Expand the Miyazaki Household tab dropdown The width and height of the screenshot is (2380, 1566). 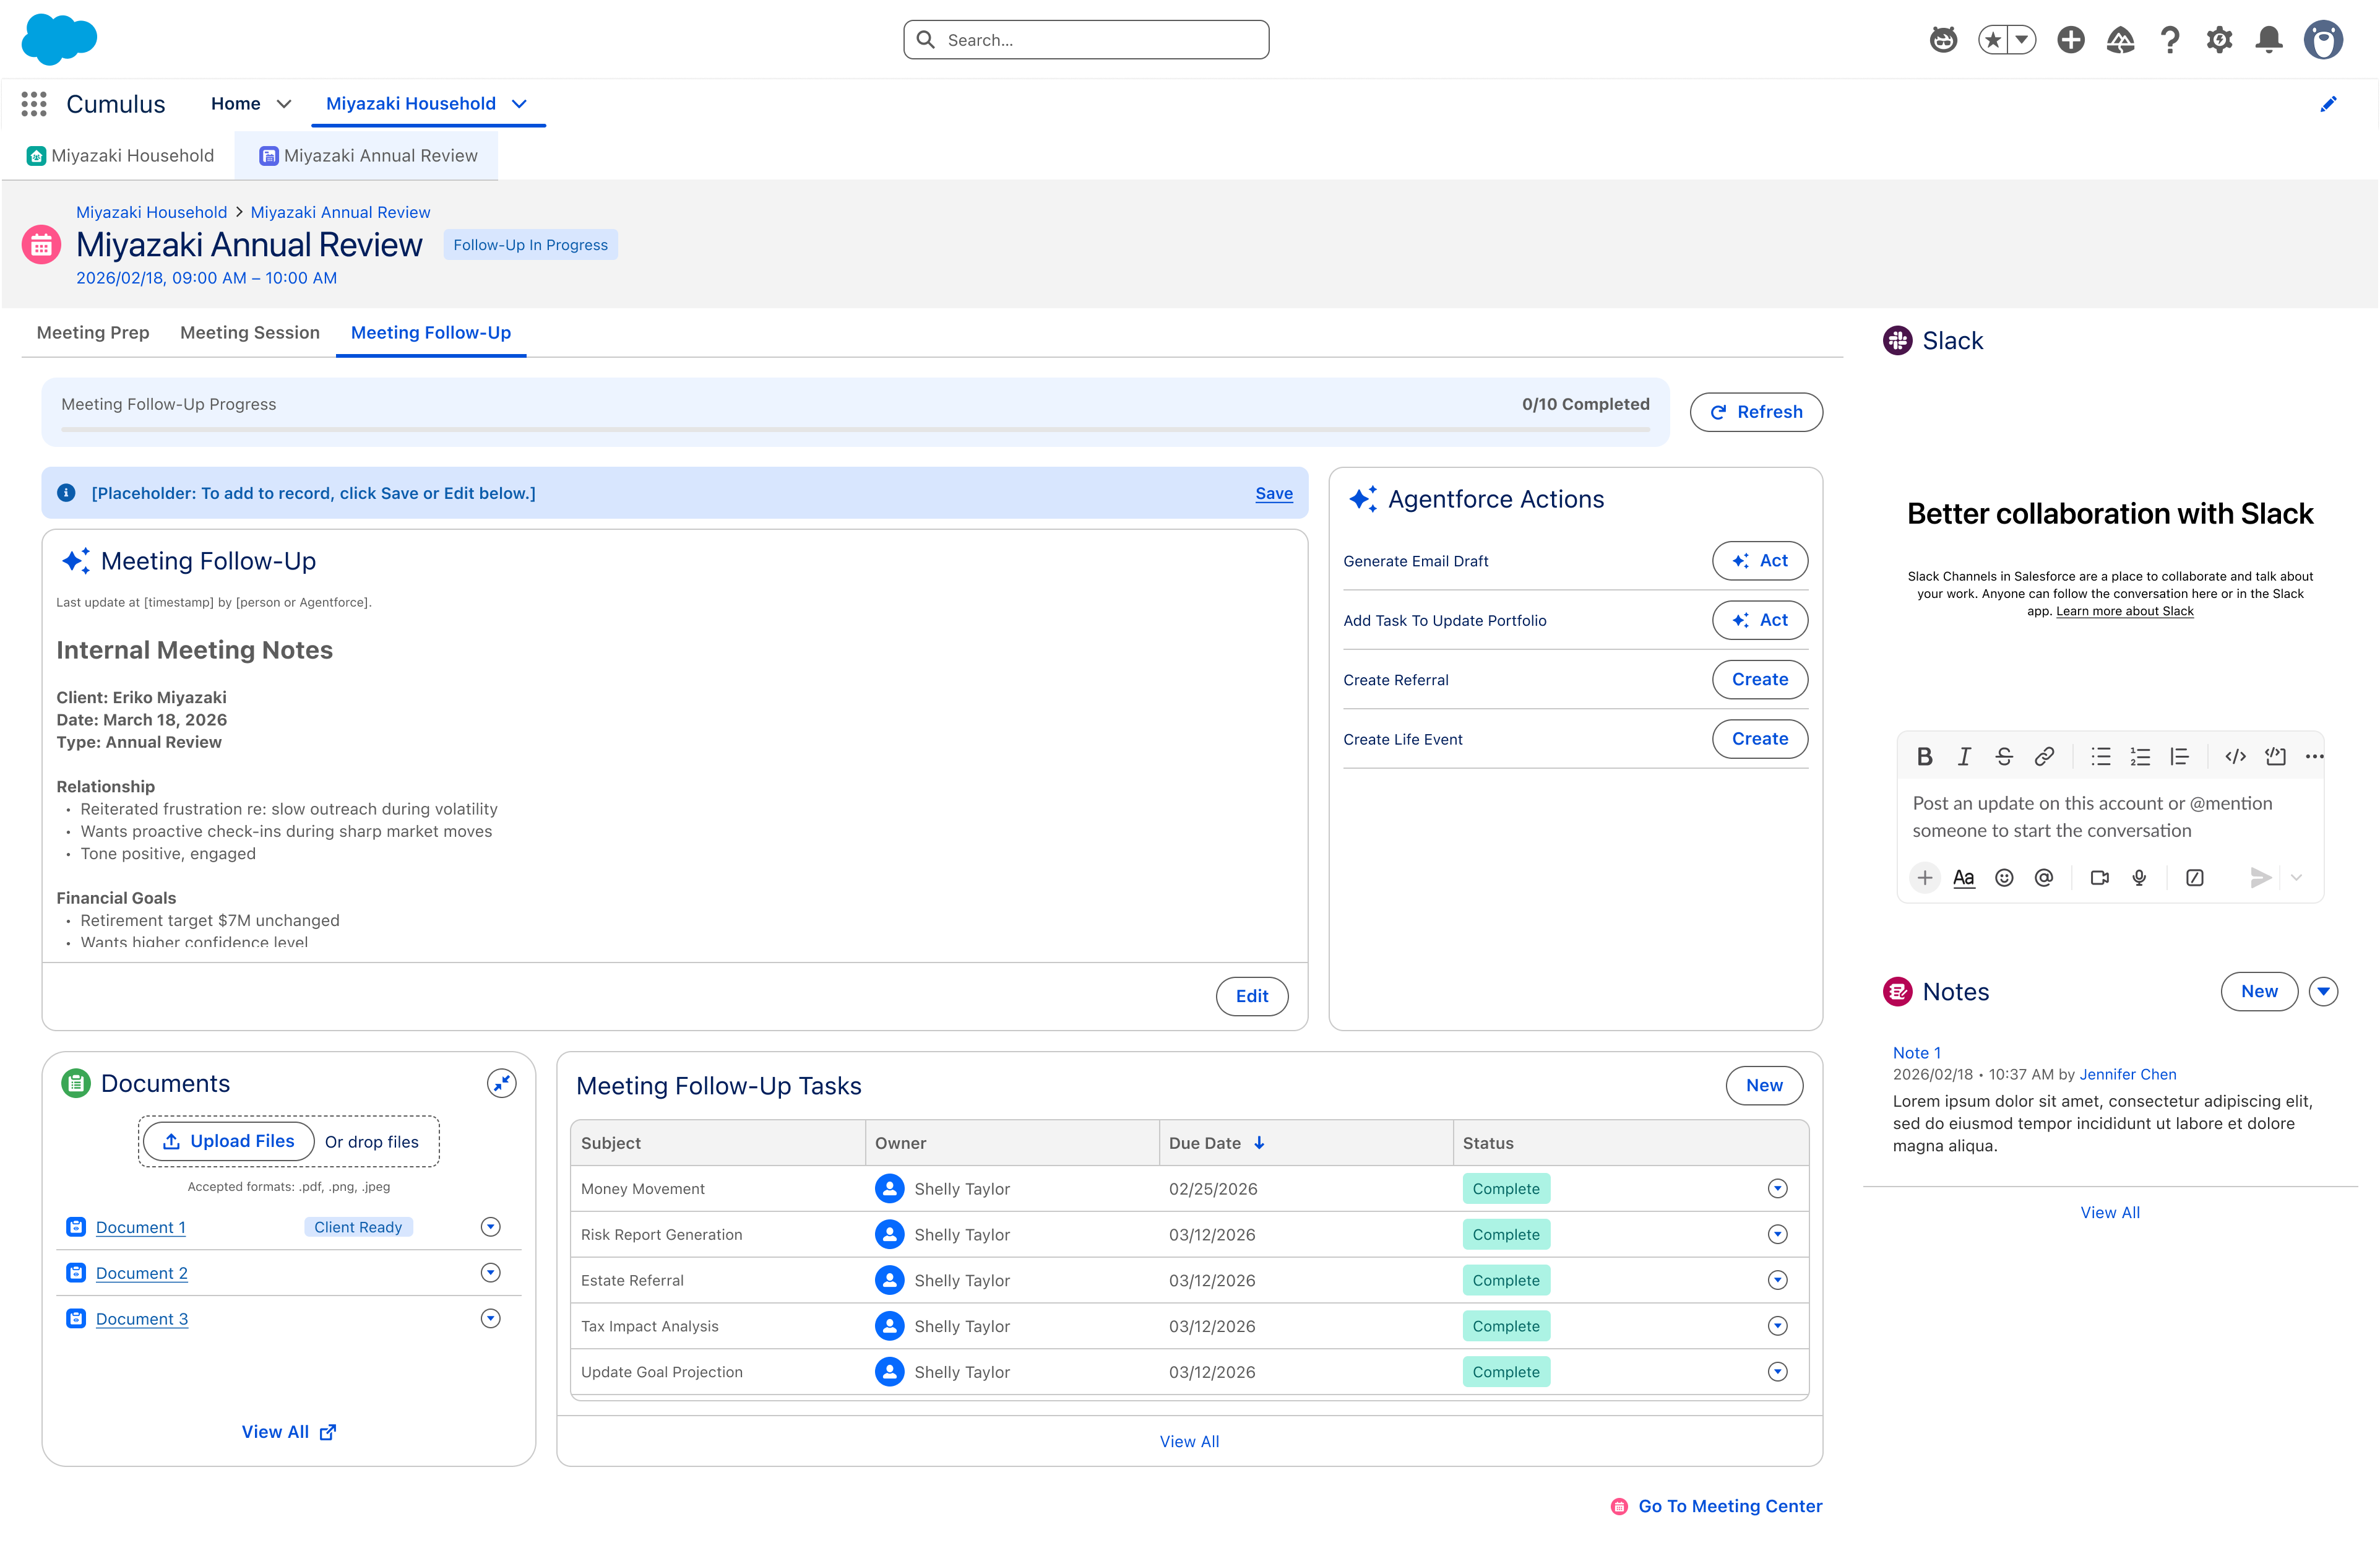click(x=519, y=104)
